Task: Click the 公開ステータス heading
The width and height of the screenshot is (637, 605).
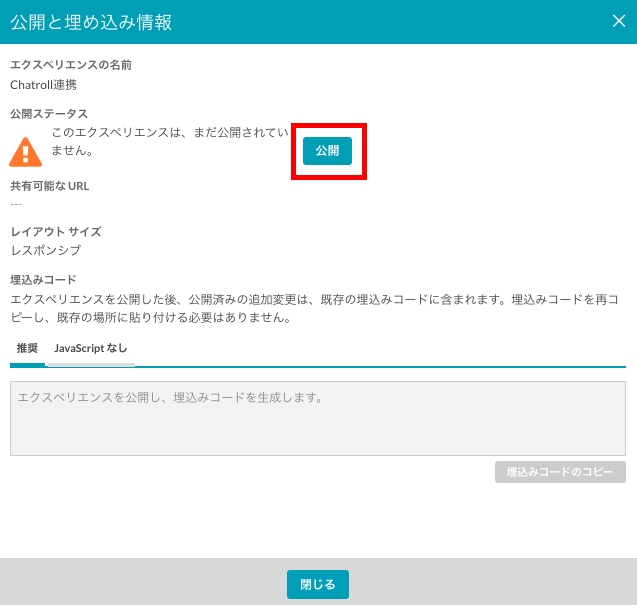Action: click(49, 114)
